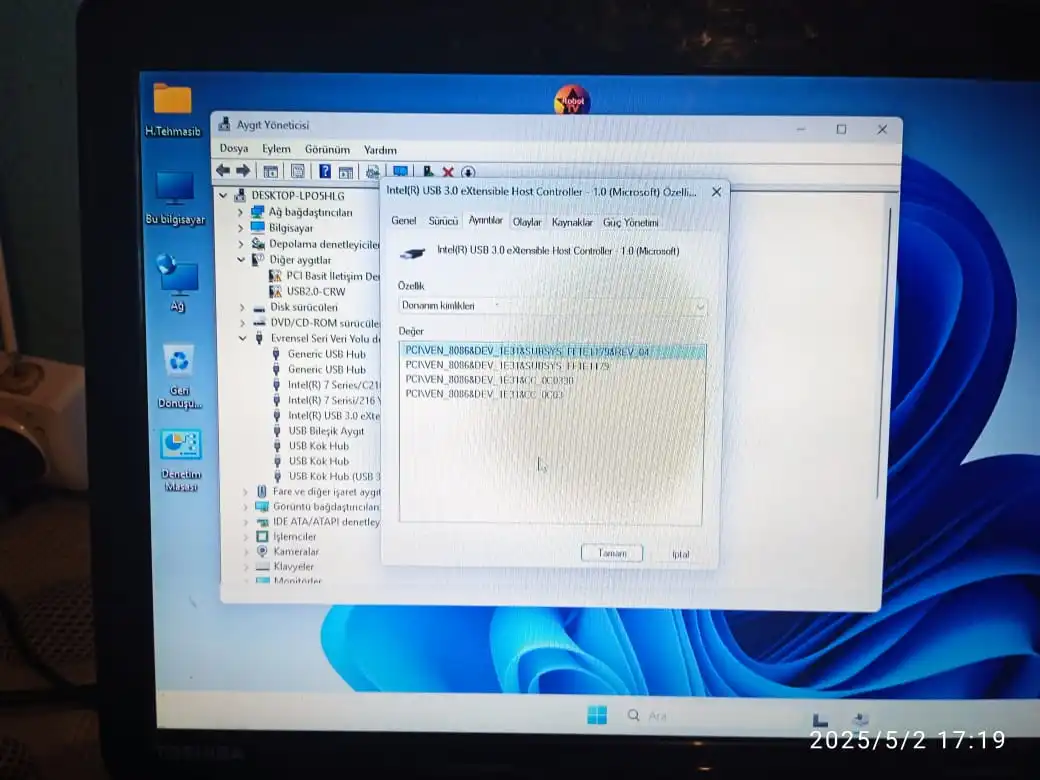Click the green device toolbar icon
The height and width of the screenshot is (780, 1040).
(428, 172)
